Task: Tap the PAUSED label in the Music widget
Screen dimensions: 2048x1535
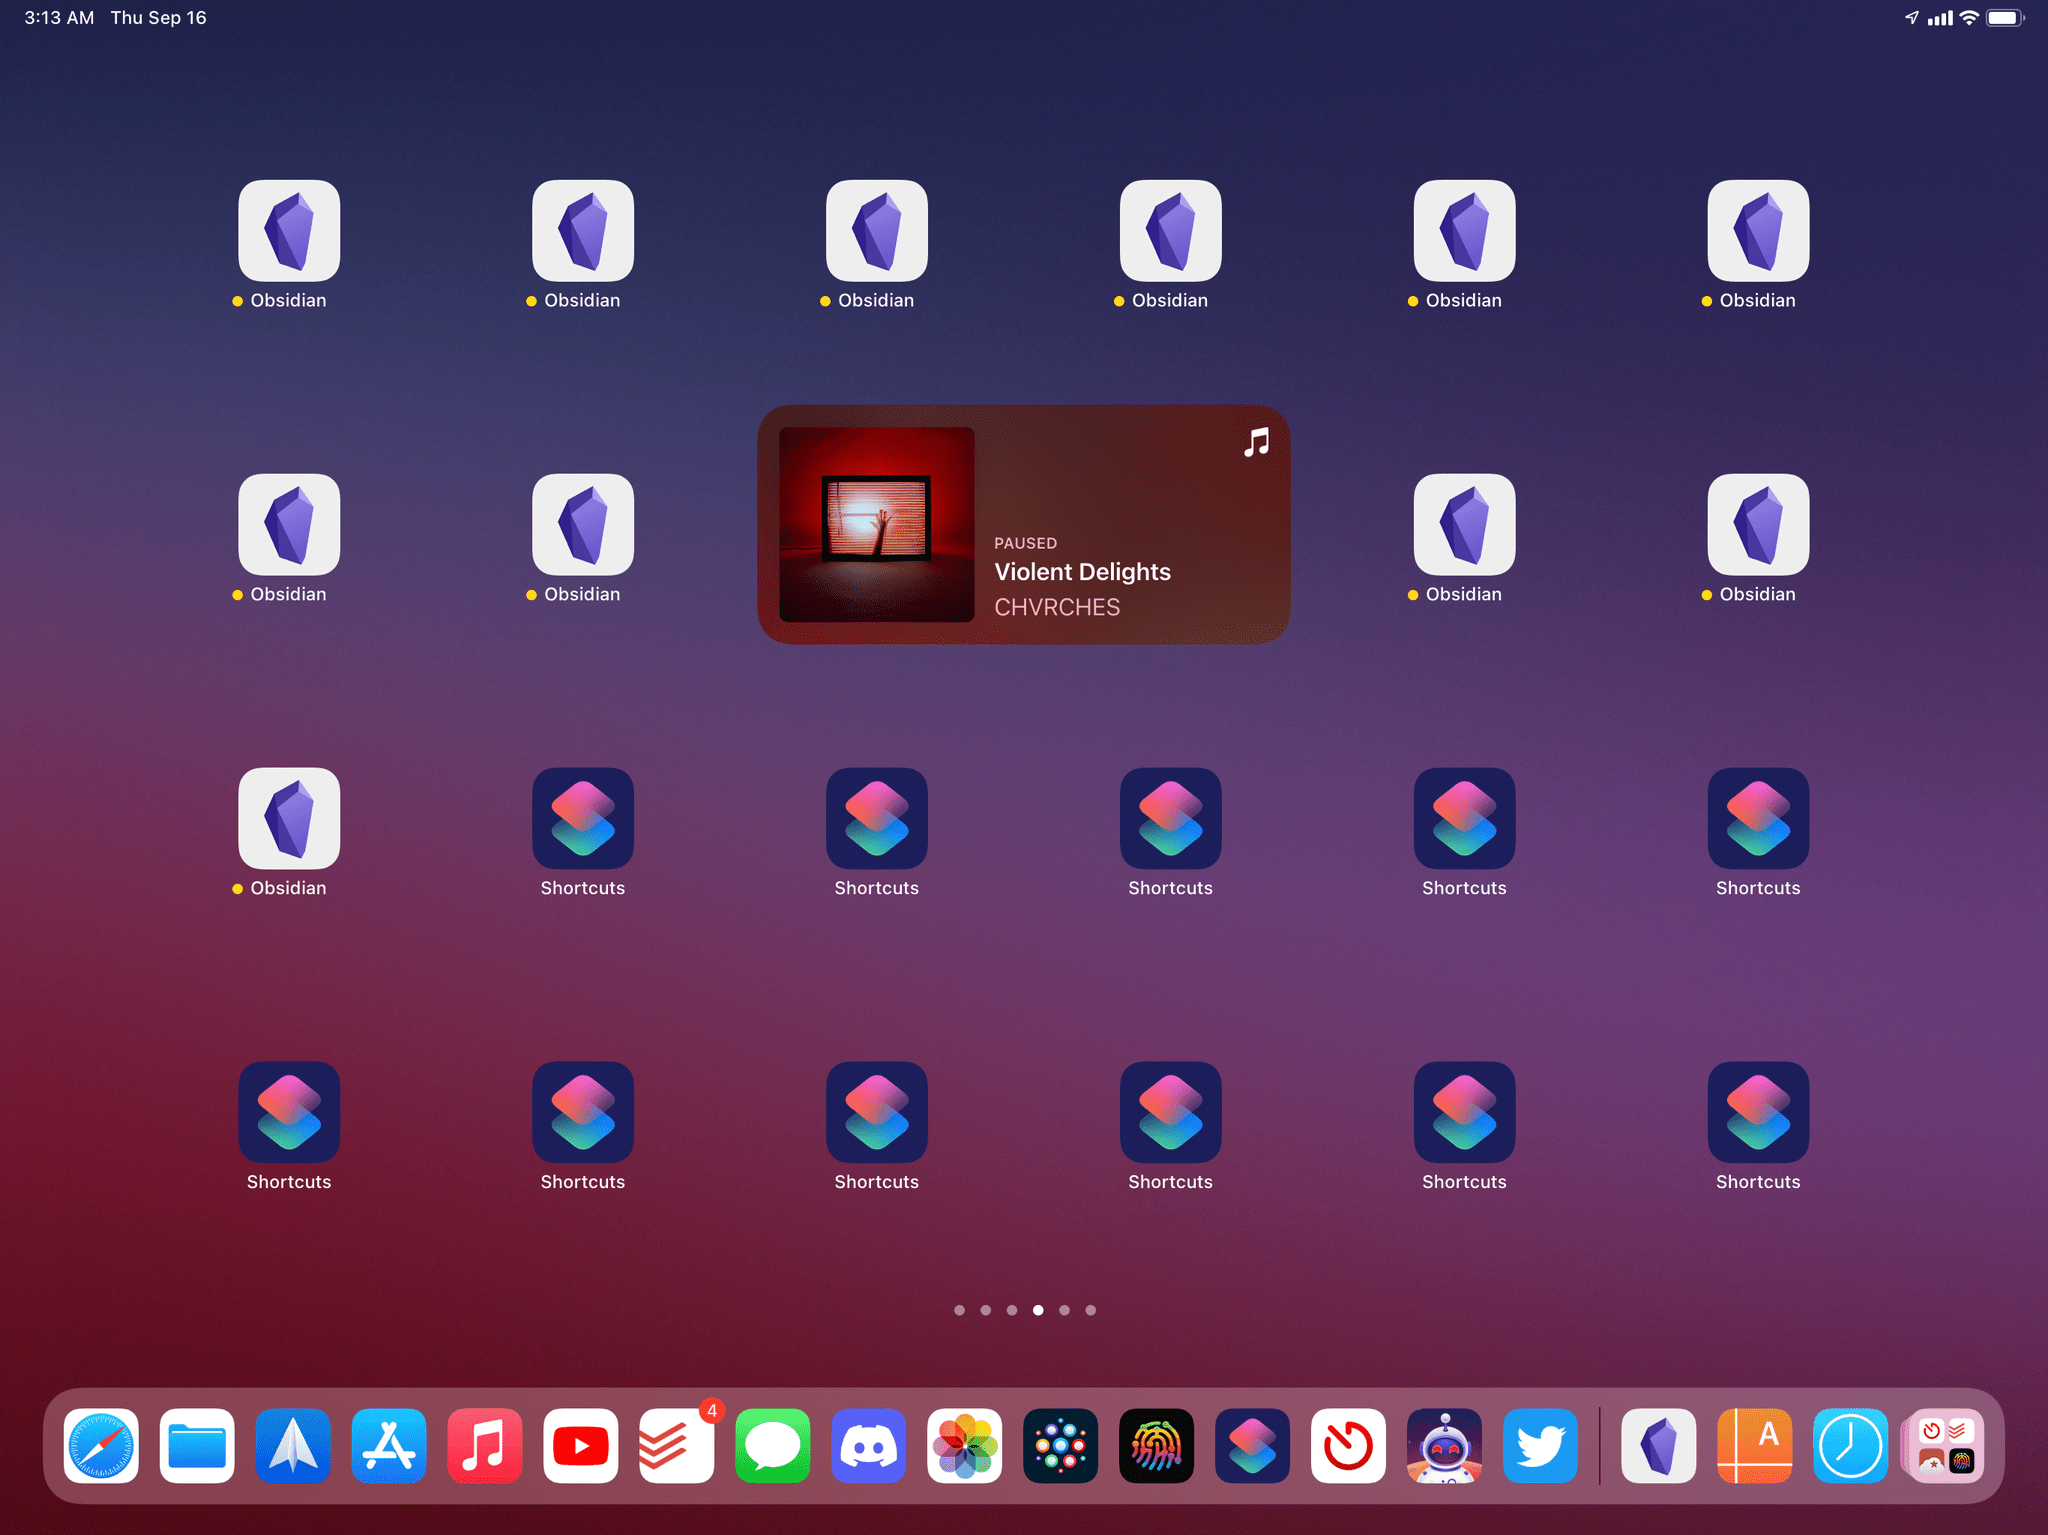Action: (x=1025, y=543)
